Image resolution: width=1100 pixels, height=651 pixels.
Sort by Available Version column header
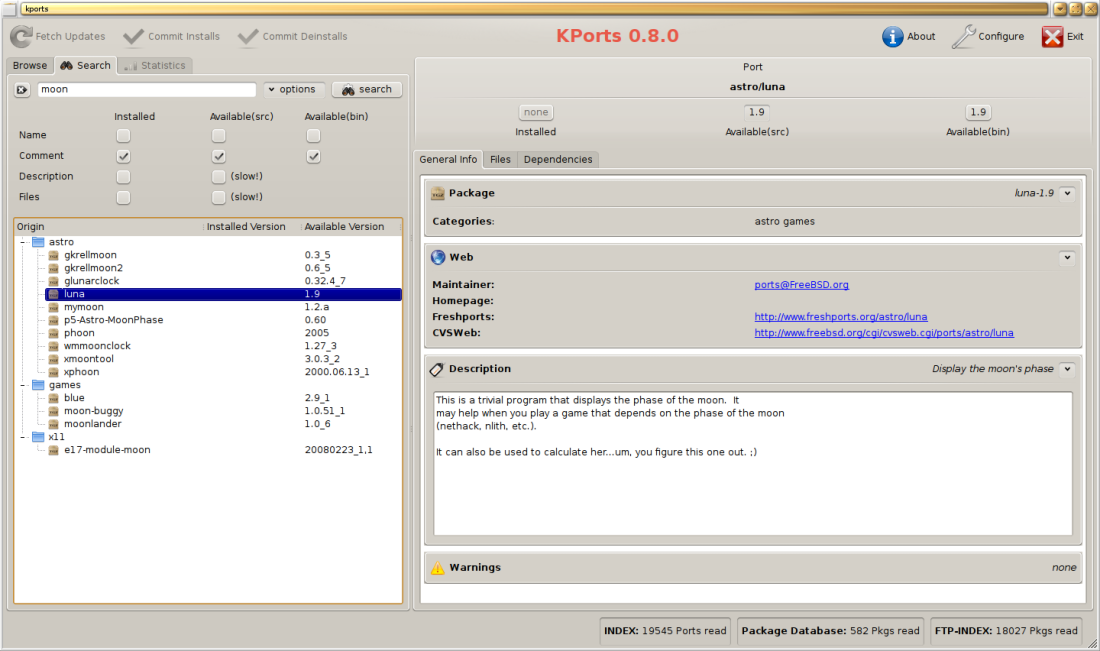[351, 227]
